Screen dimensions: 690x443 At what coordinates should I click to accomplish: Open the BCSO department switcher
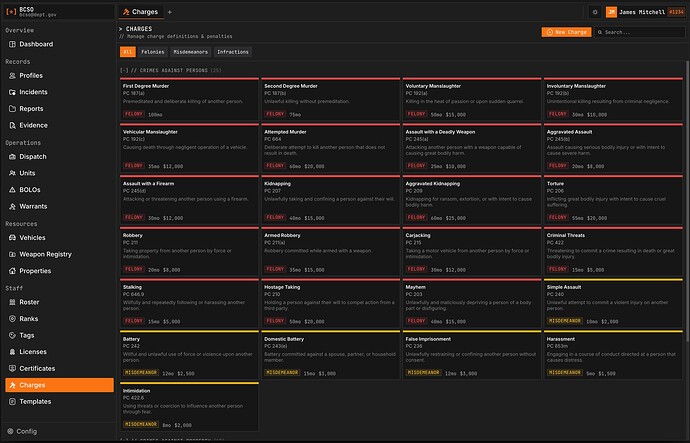(x=58, y=12)
